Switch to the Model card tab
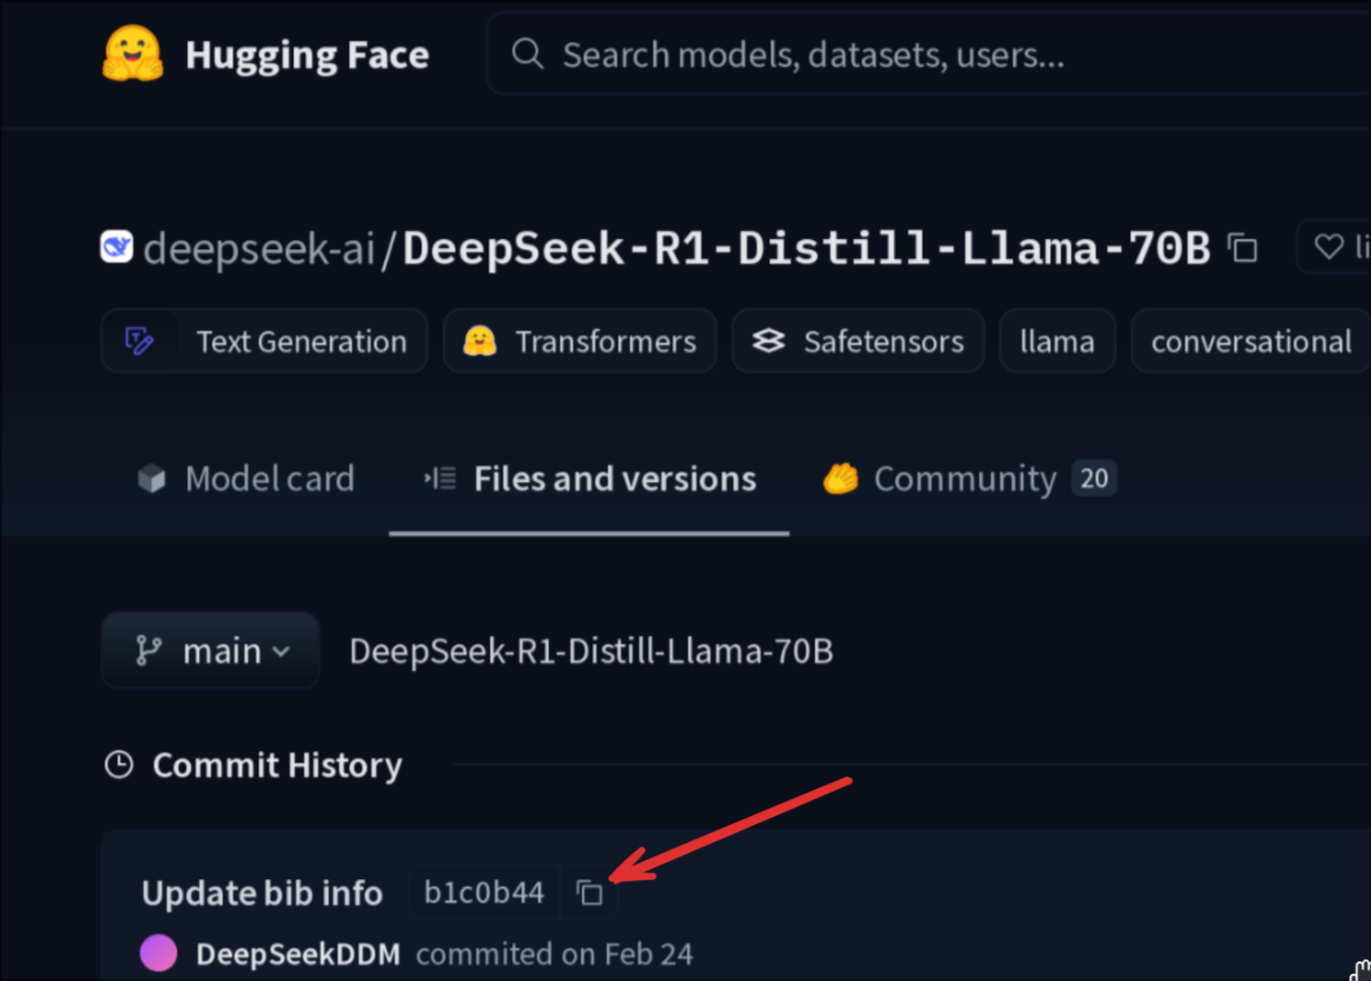 click(x=246, y=479)
